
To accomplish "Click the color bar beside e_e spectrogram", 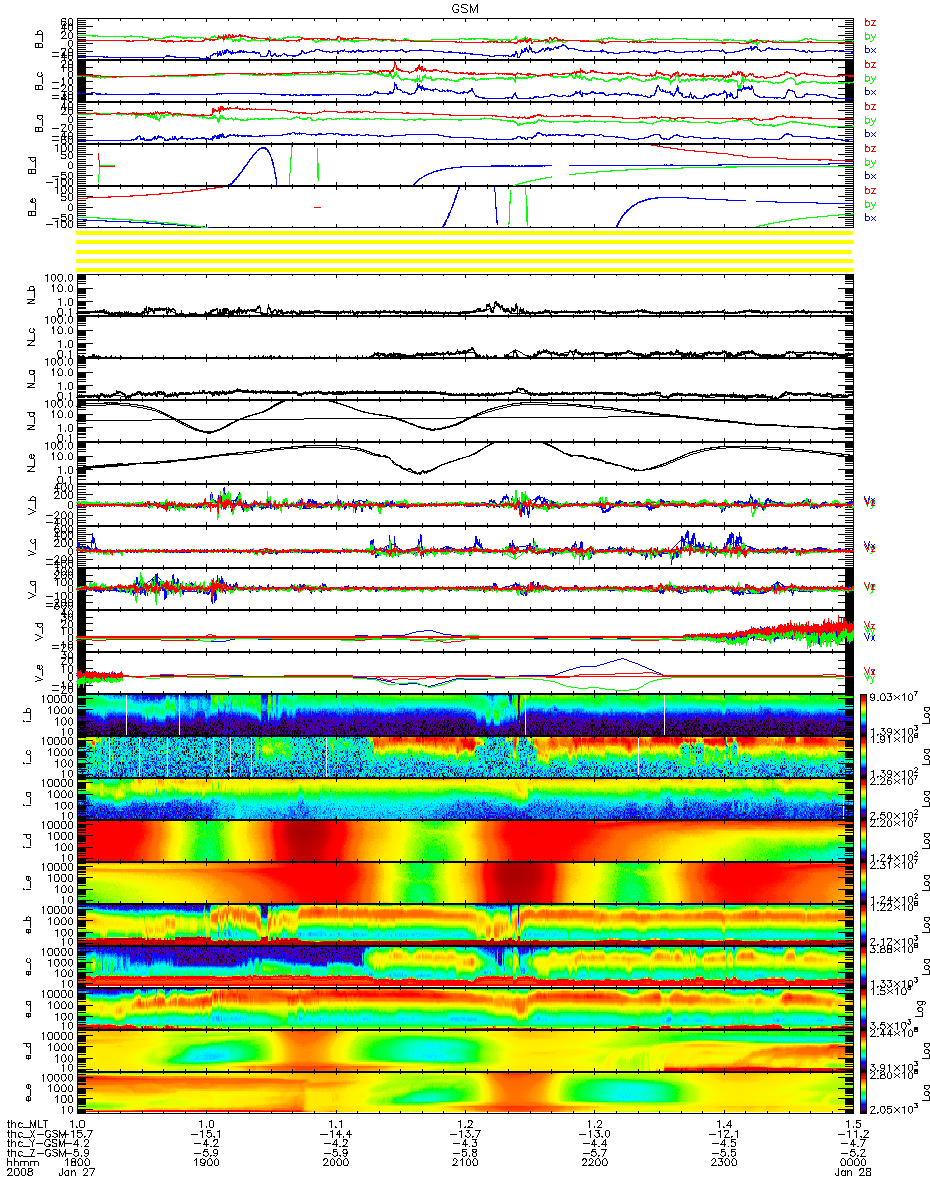I will 861,1093.
